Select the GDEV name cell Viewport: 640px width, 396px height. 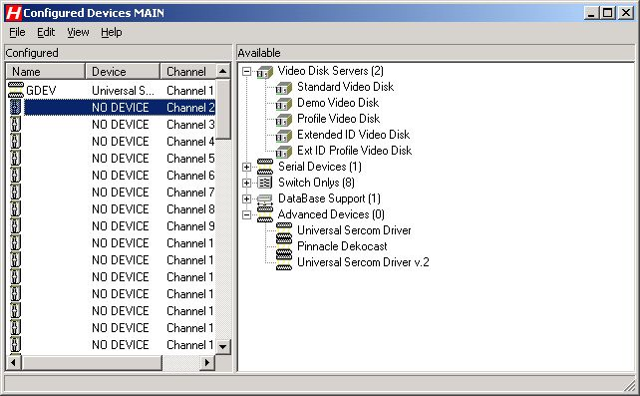coord(41,91)
